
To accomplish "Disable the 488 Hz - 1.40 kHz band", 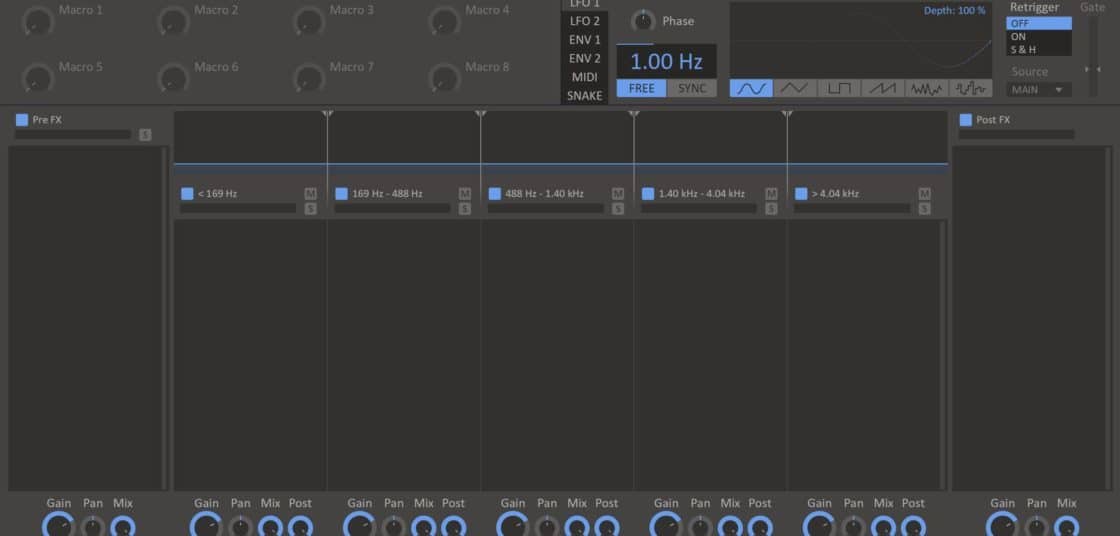I will click(x=494, y=194).
